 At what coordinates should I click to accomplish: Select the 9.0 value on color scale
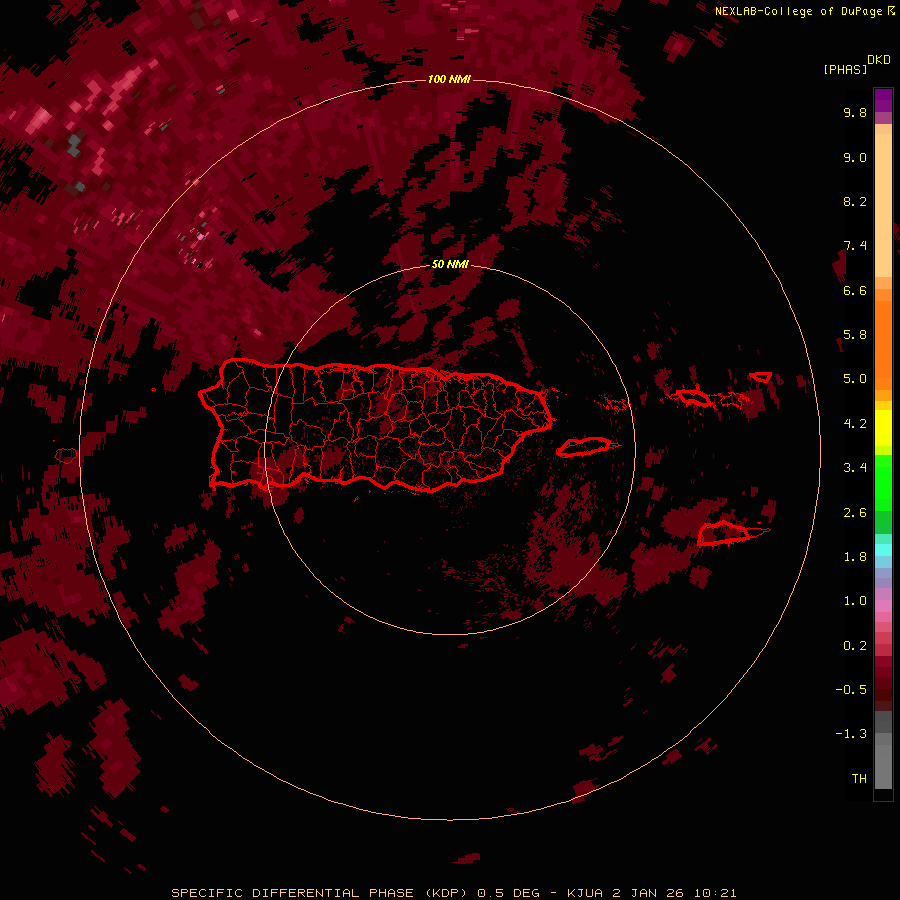pos(855,157)
